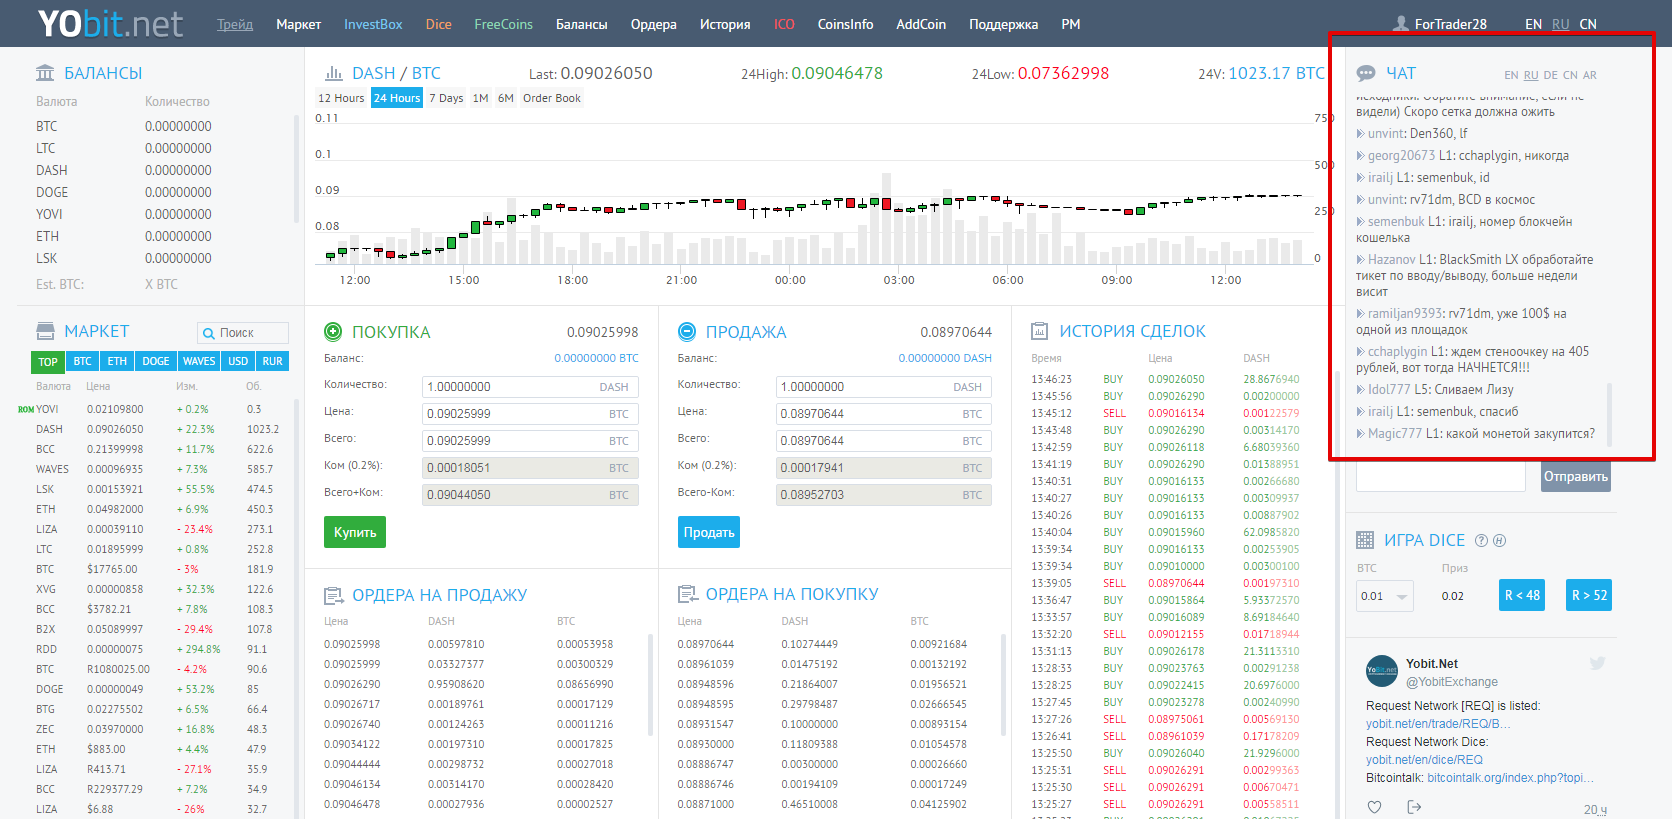This screenshot has width=1672, height=819.
Task: Click the chart icon beside DASH / BTC
Action: tap(334, 73)
